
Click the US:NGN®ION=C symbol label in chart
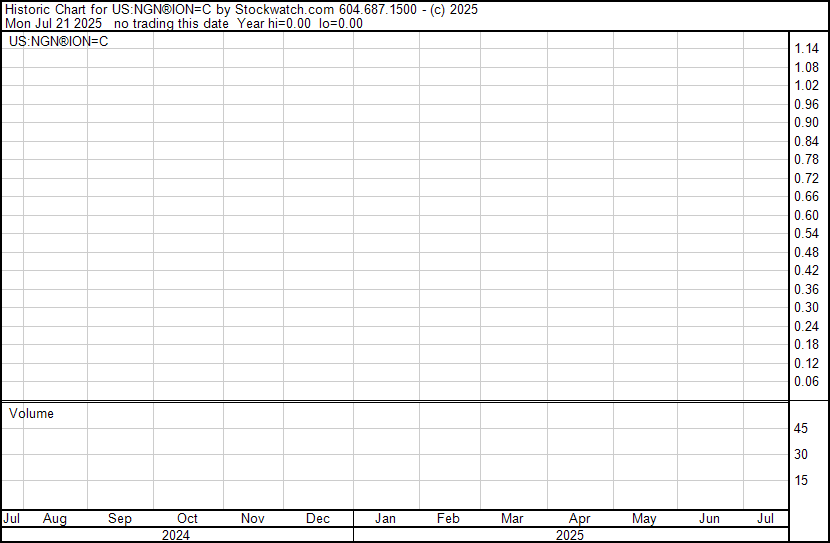pyautogui.click(x=59, y=41)
